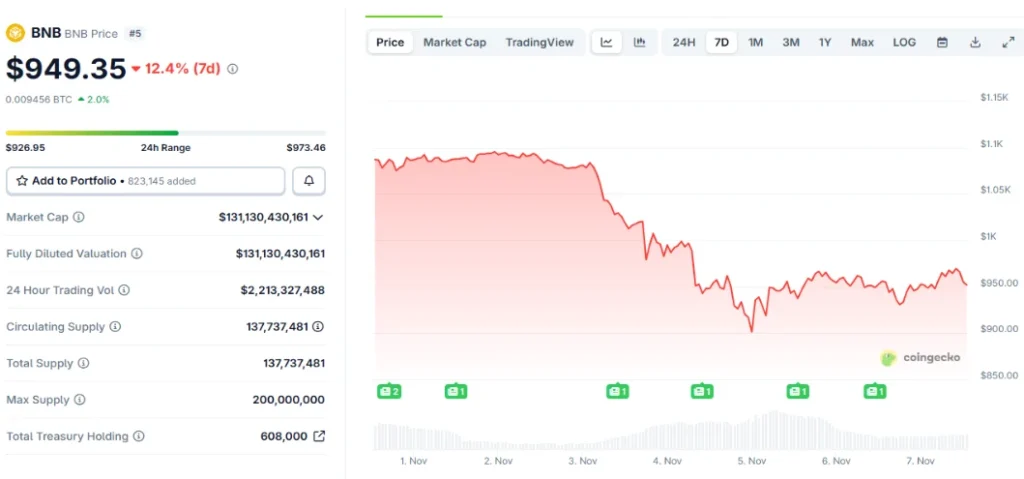Image resolution: width=1024 pixels, height=479 pixels.
Task: Download the chart data
Action: [975, 42]
